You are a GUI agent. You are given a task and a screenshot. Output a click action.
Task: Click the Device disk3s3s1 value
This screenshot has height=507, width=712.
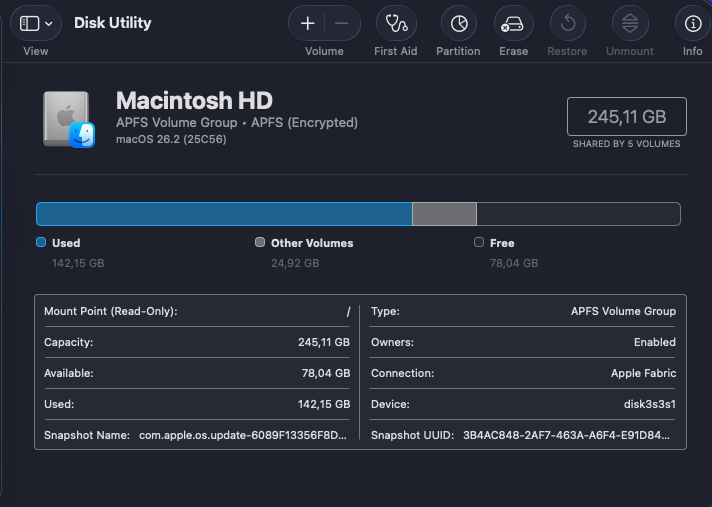tap(650, 404)
